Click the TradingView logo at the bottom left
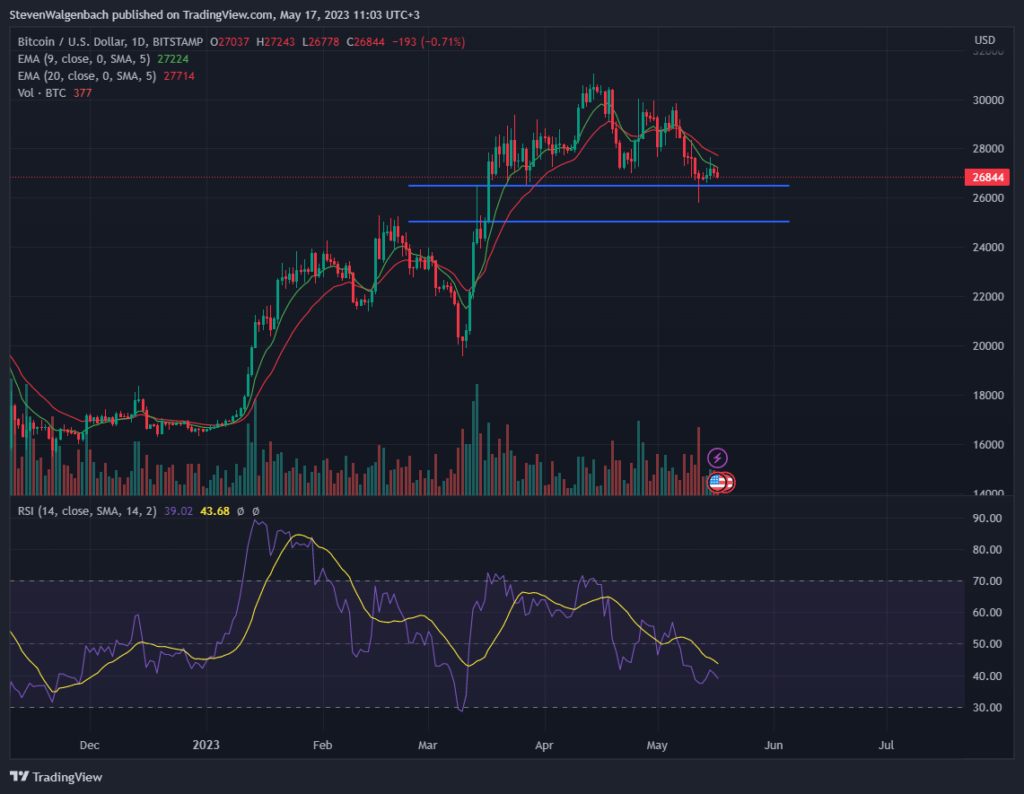This screenshot has height=794, width=1024. point(56,776)
